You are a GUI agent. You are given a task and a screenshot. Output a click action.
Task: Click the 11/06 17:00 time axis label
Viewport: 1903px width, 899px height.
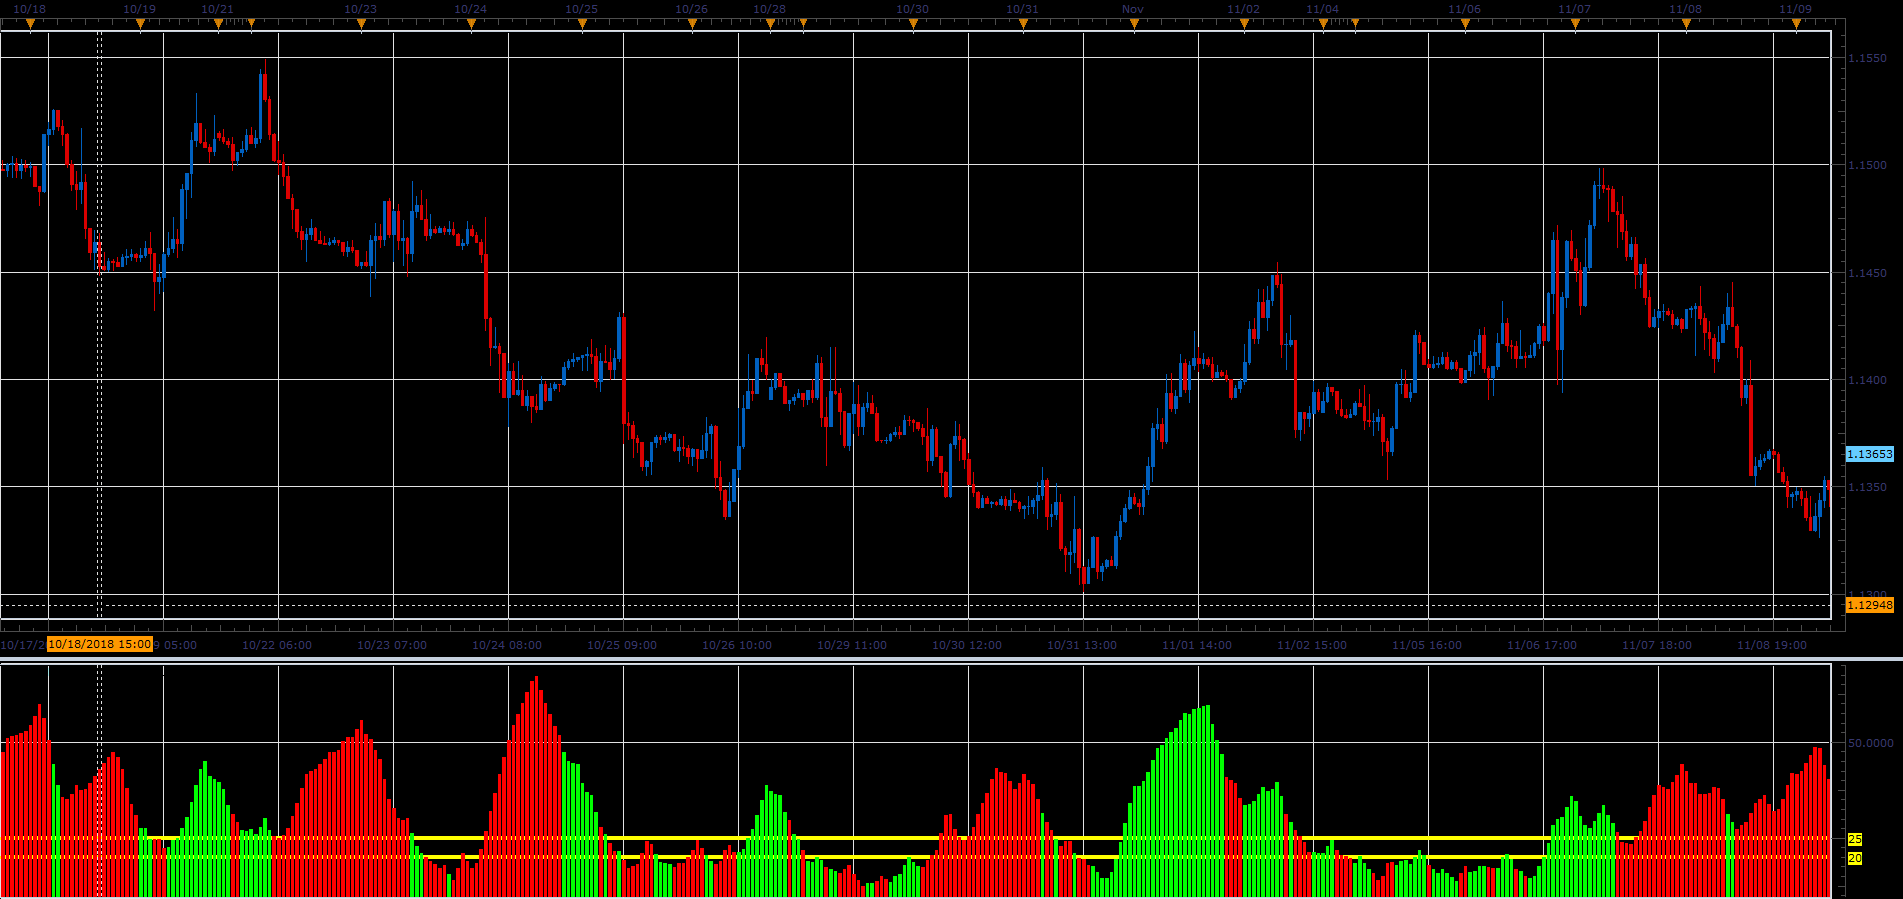point(1542,645)
